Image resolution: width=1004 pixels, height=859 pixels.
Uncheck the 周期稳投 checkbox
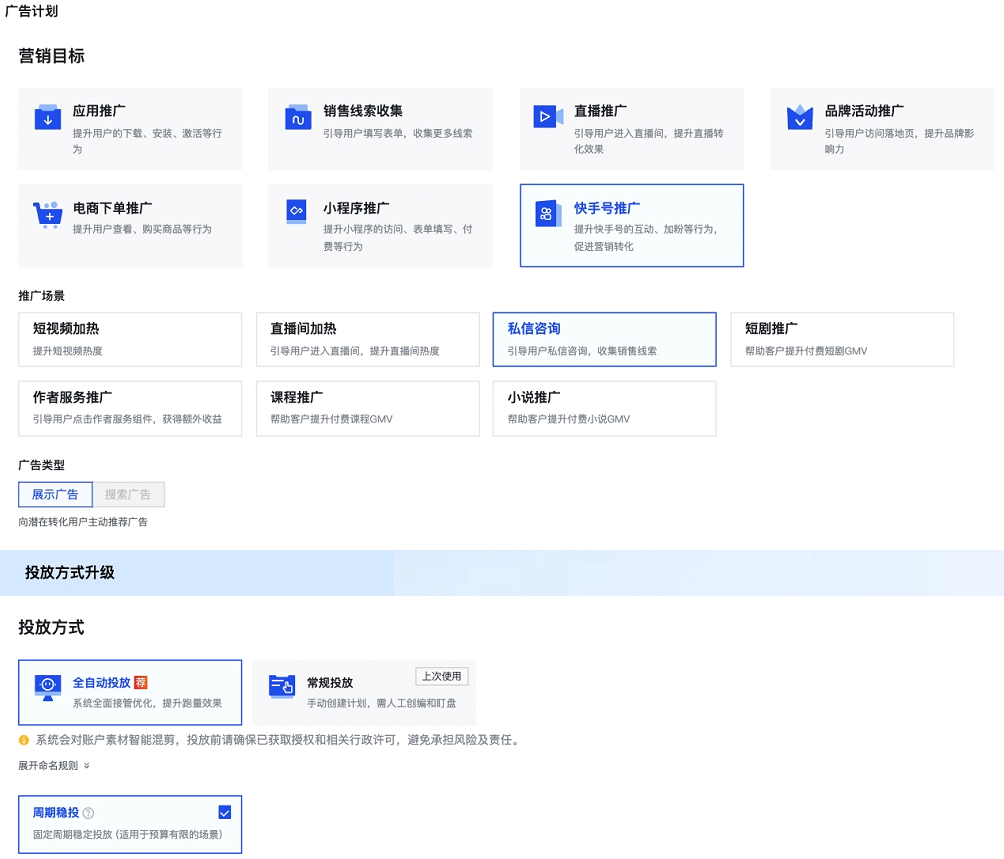click(224, 812)
